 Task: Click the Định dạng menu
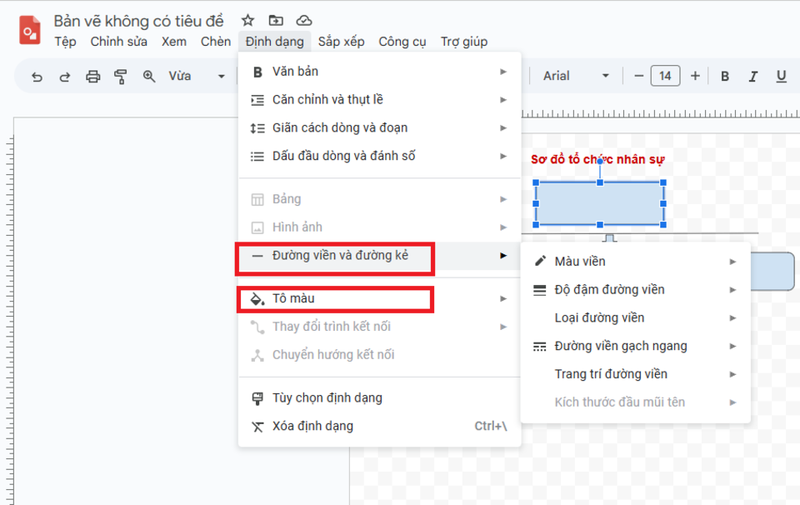pos(274,42)
